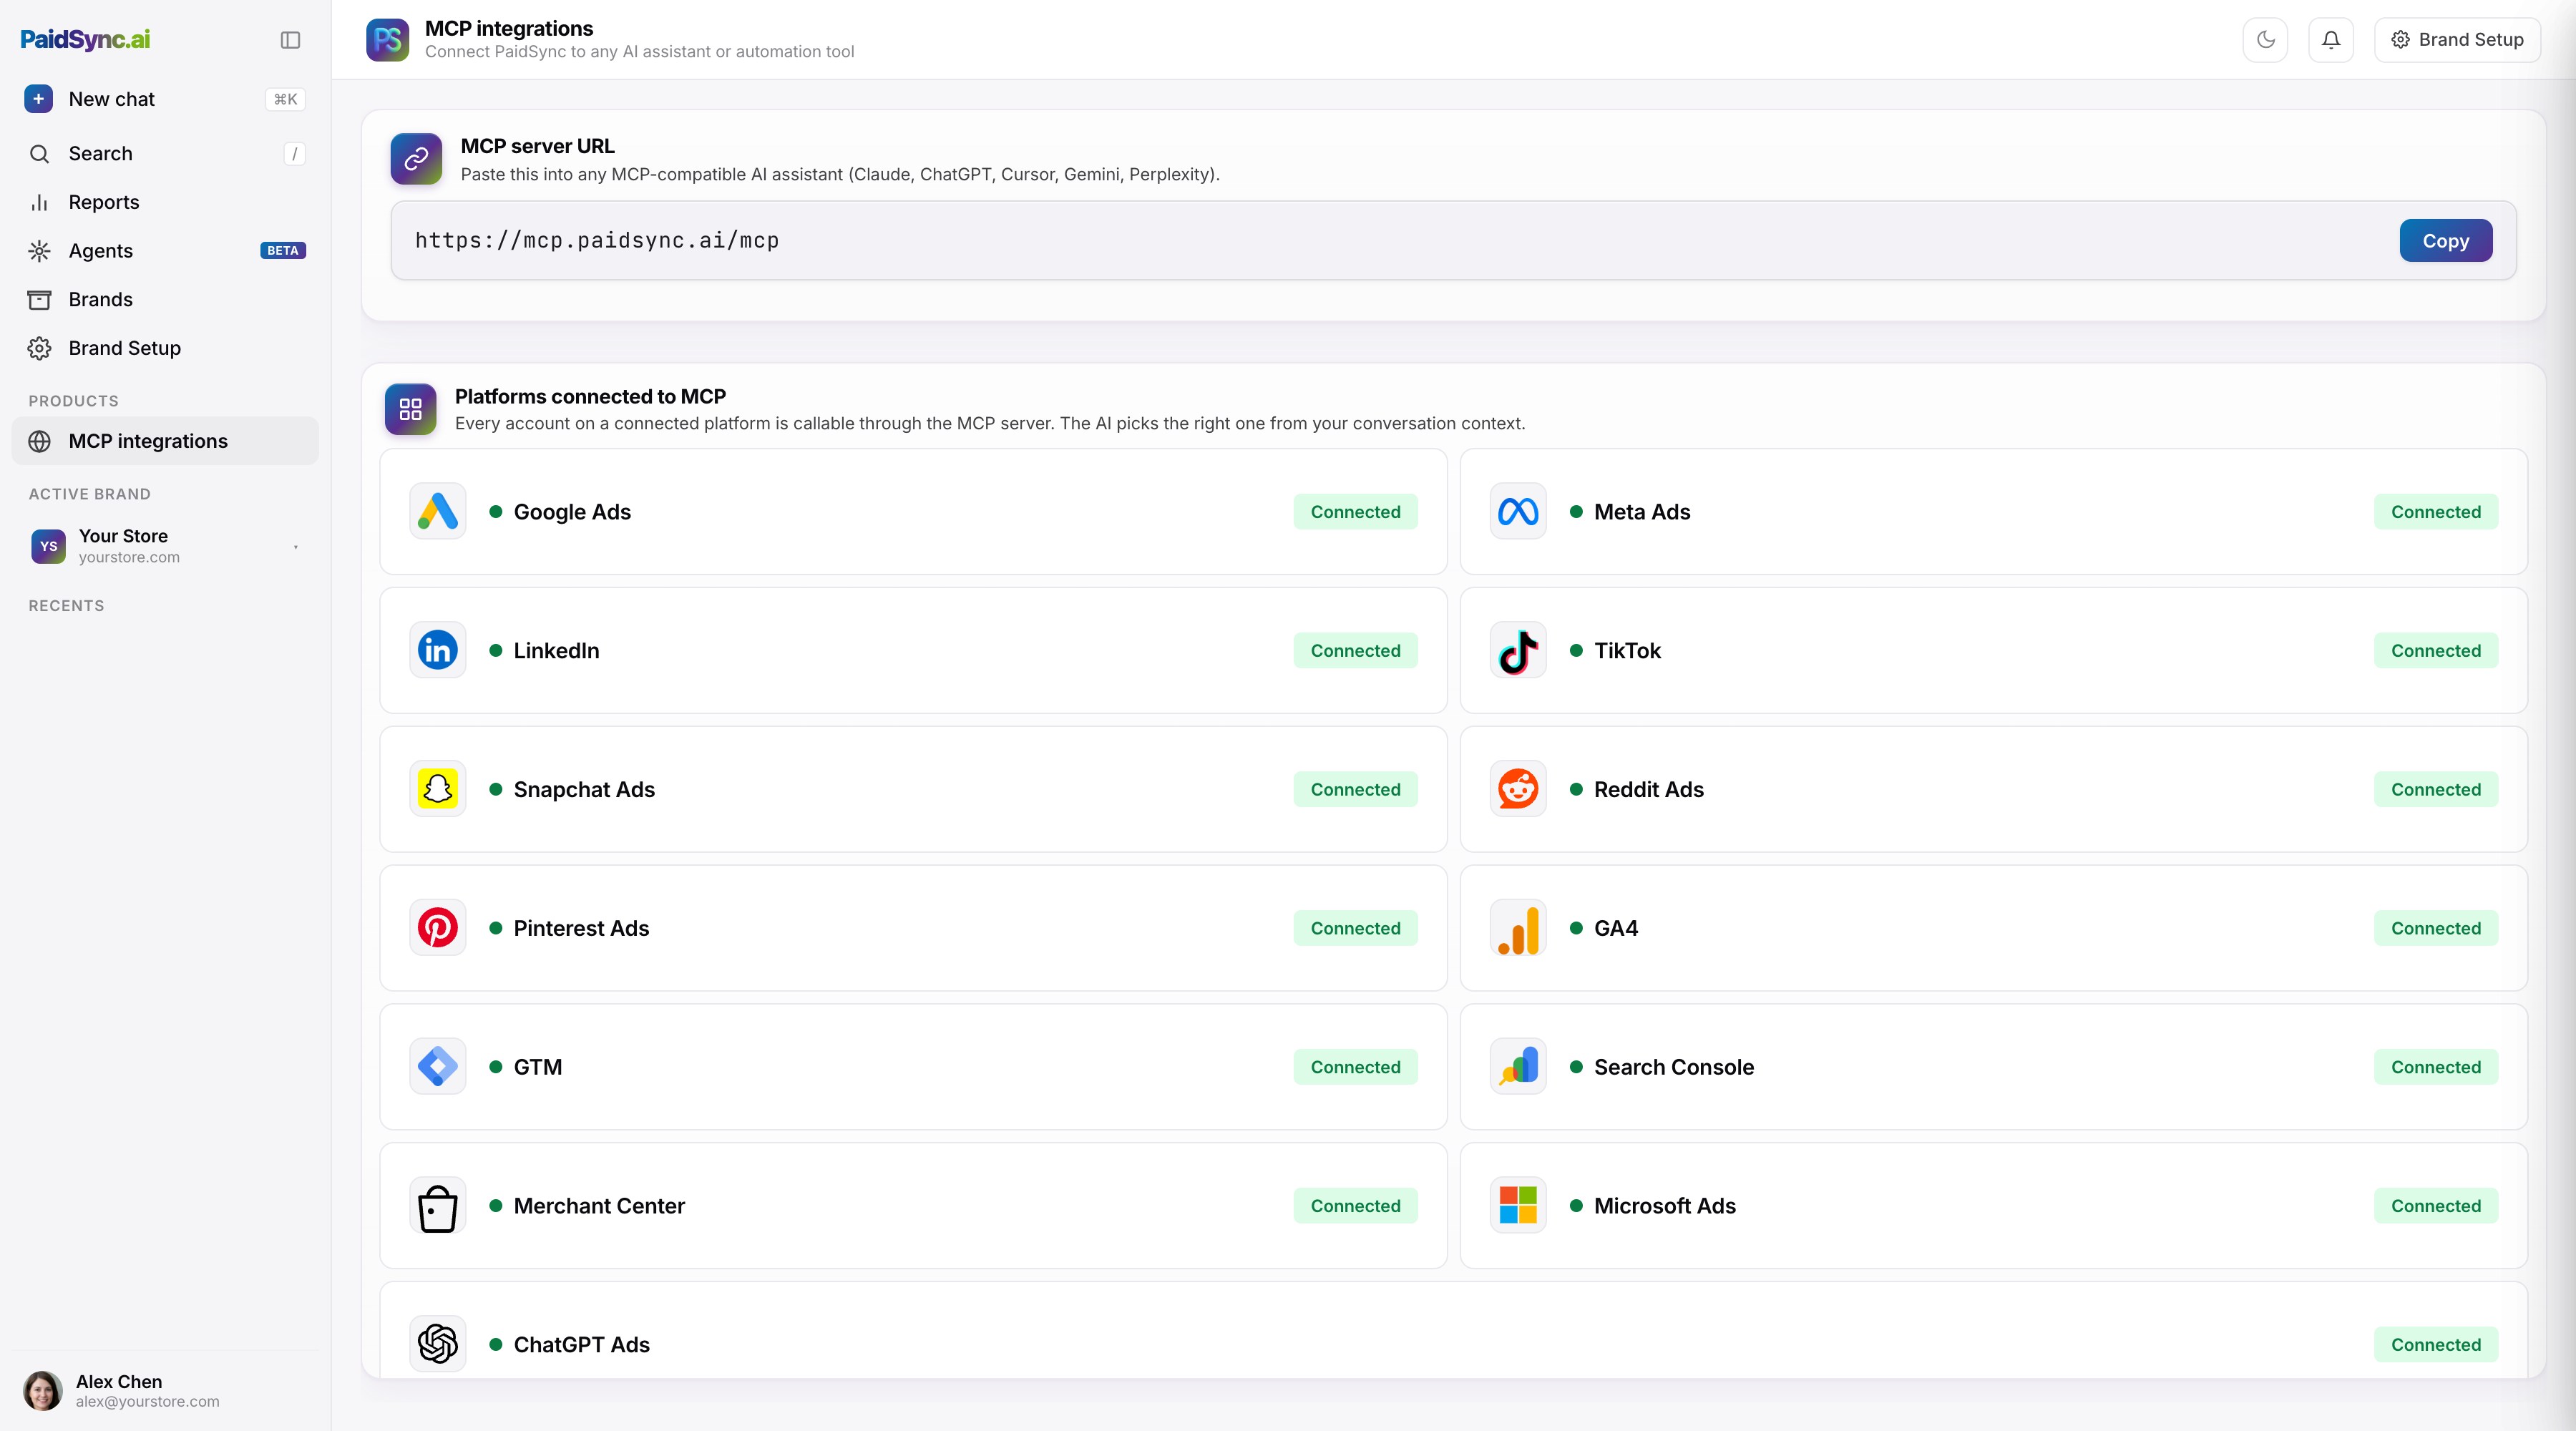This screenshot has width=2576, height=1431.
Task: Open the Reports page
Action: [165, 202]
